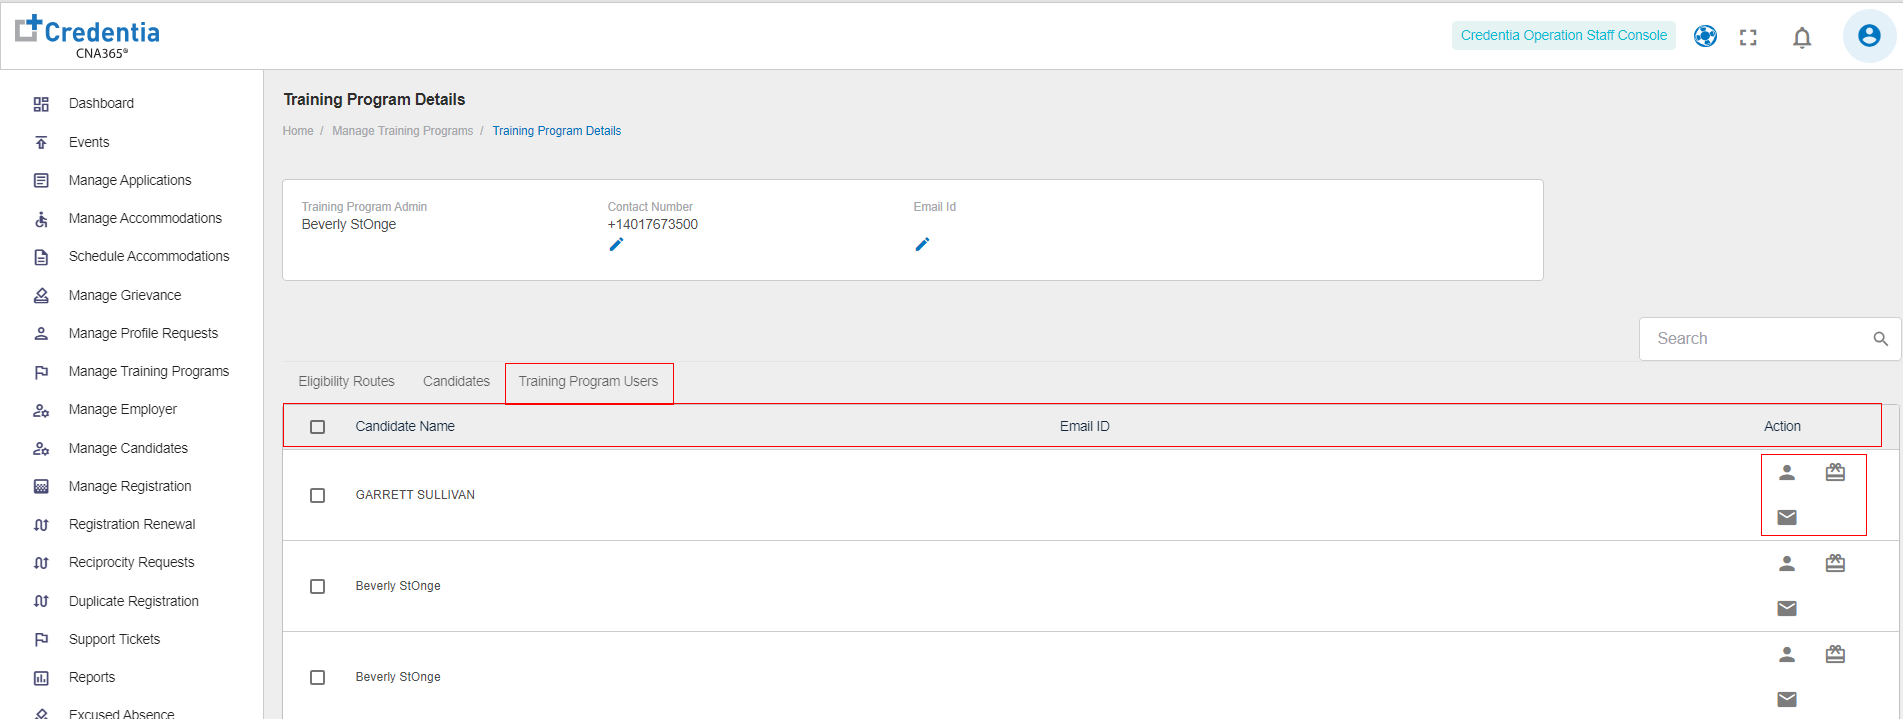Toggle the select-all header checkbox
This screenshot has width=1903, height=719.
tap(318, 427)
